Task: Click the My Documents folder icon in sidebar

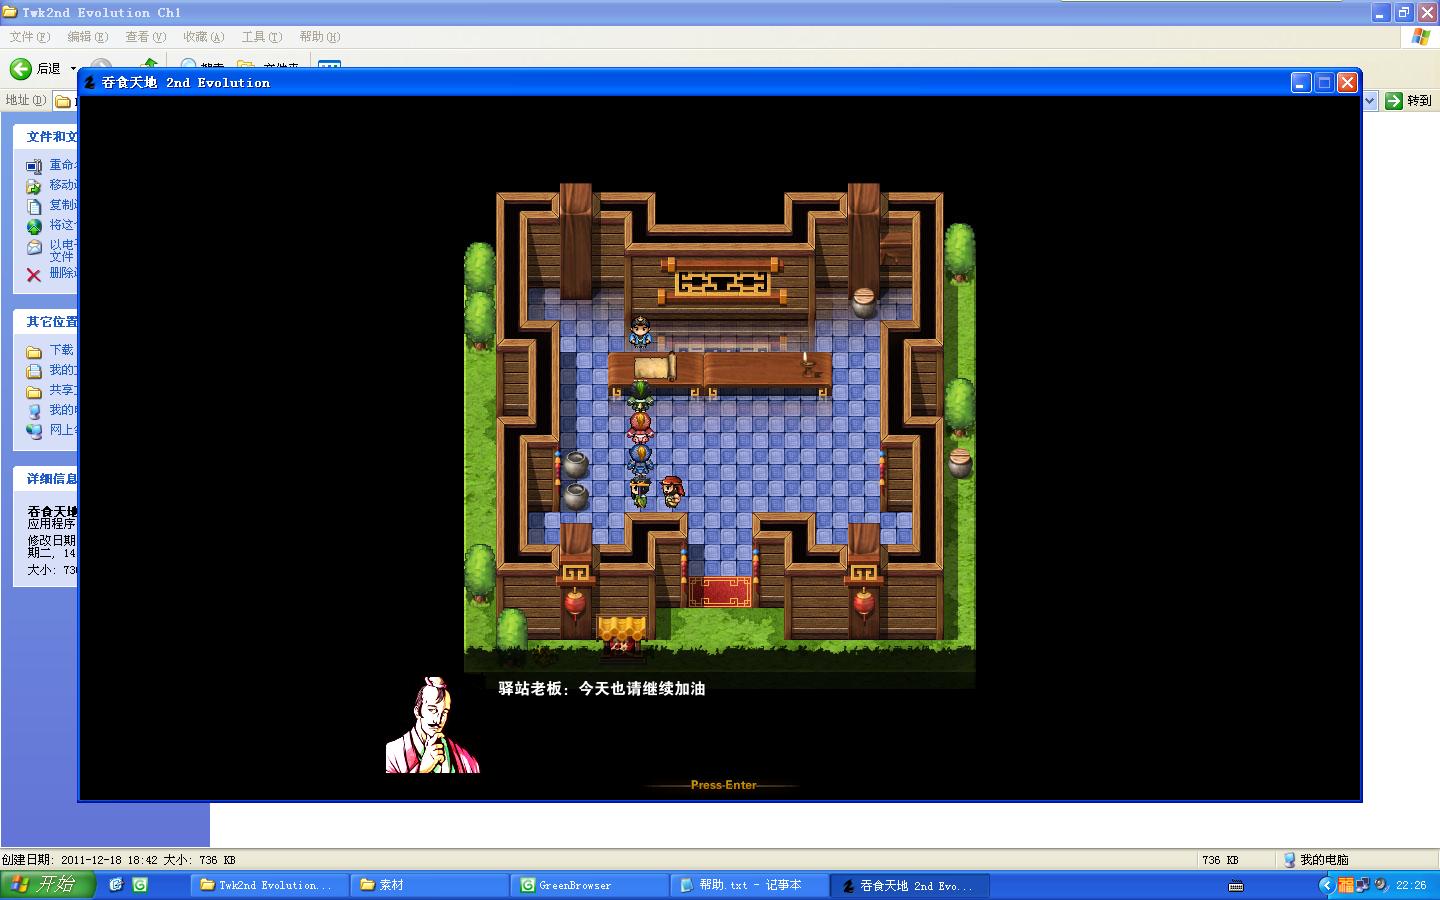Action: click(34, 371)
